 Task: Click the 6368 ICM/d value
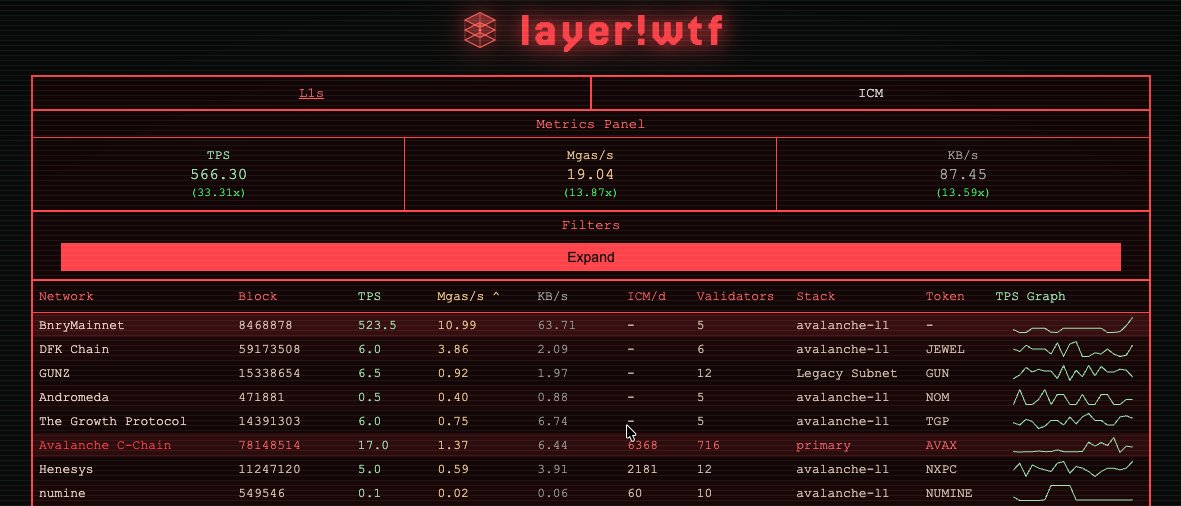[x=642, y=445]
